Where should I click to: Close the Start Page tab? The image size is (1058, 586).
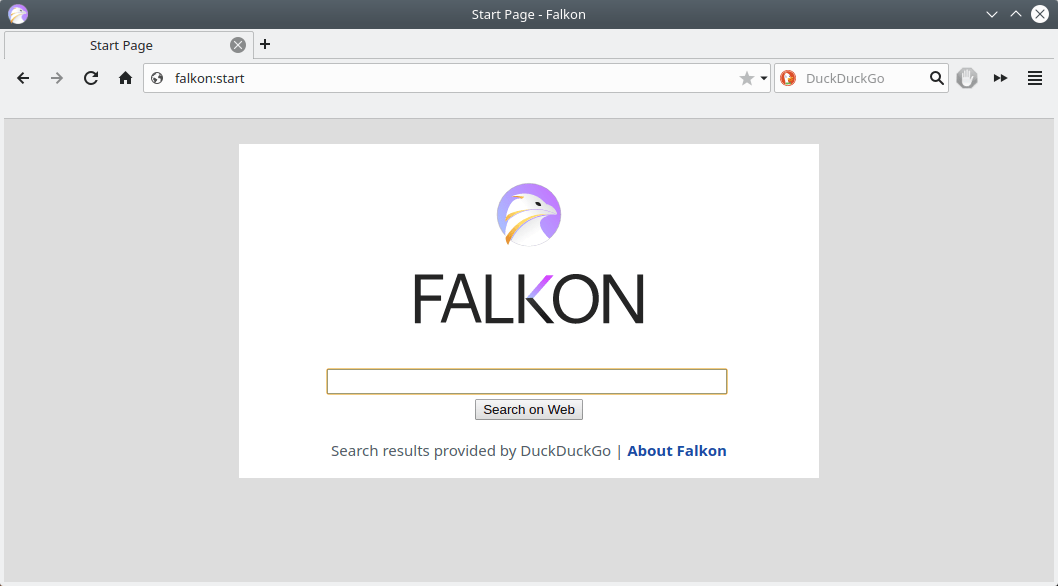tap(238, 45)
